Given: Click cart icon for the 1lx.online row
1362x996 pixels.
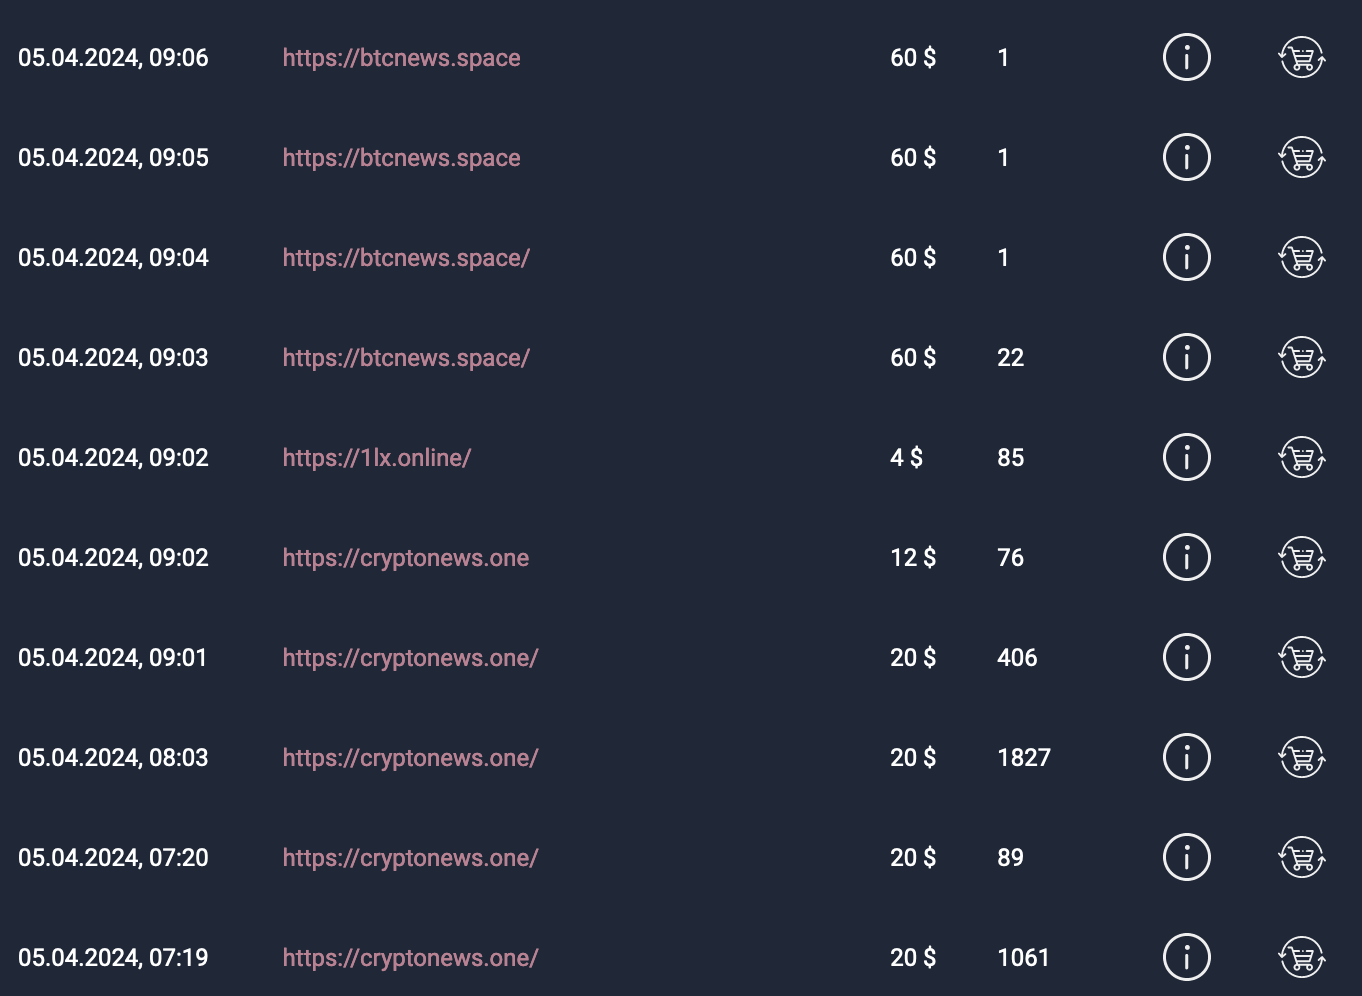Looking at the screenshot, I should 1302,457.
